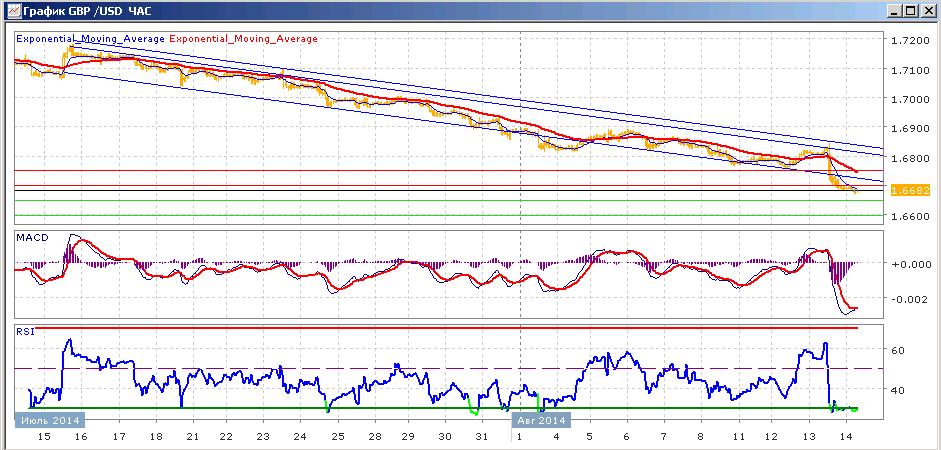The width and height of the screenshot is (941, 450).
Task: Click the MACD panel label
Action: click(32, 238)
